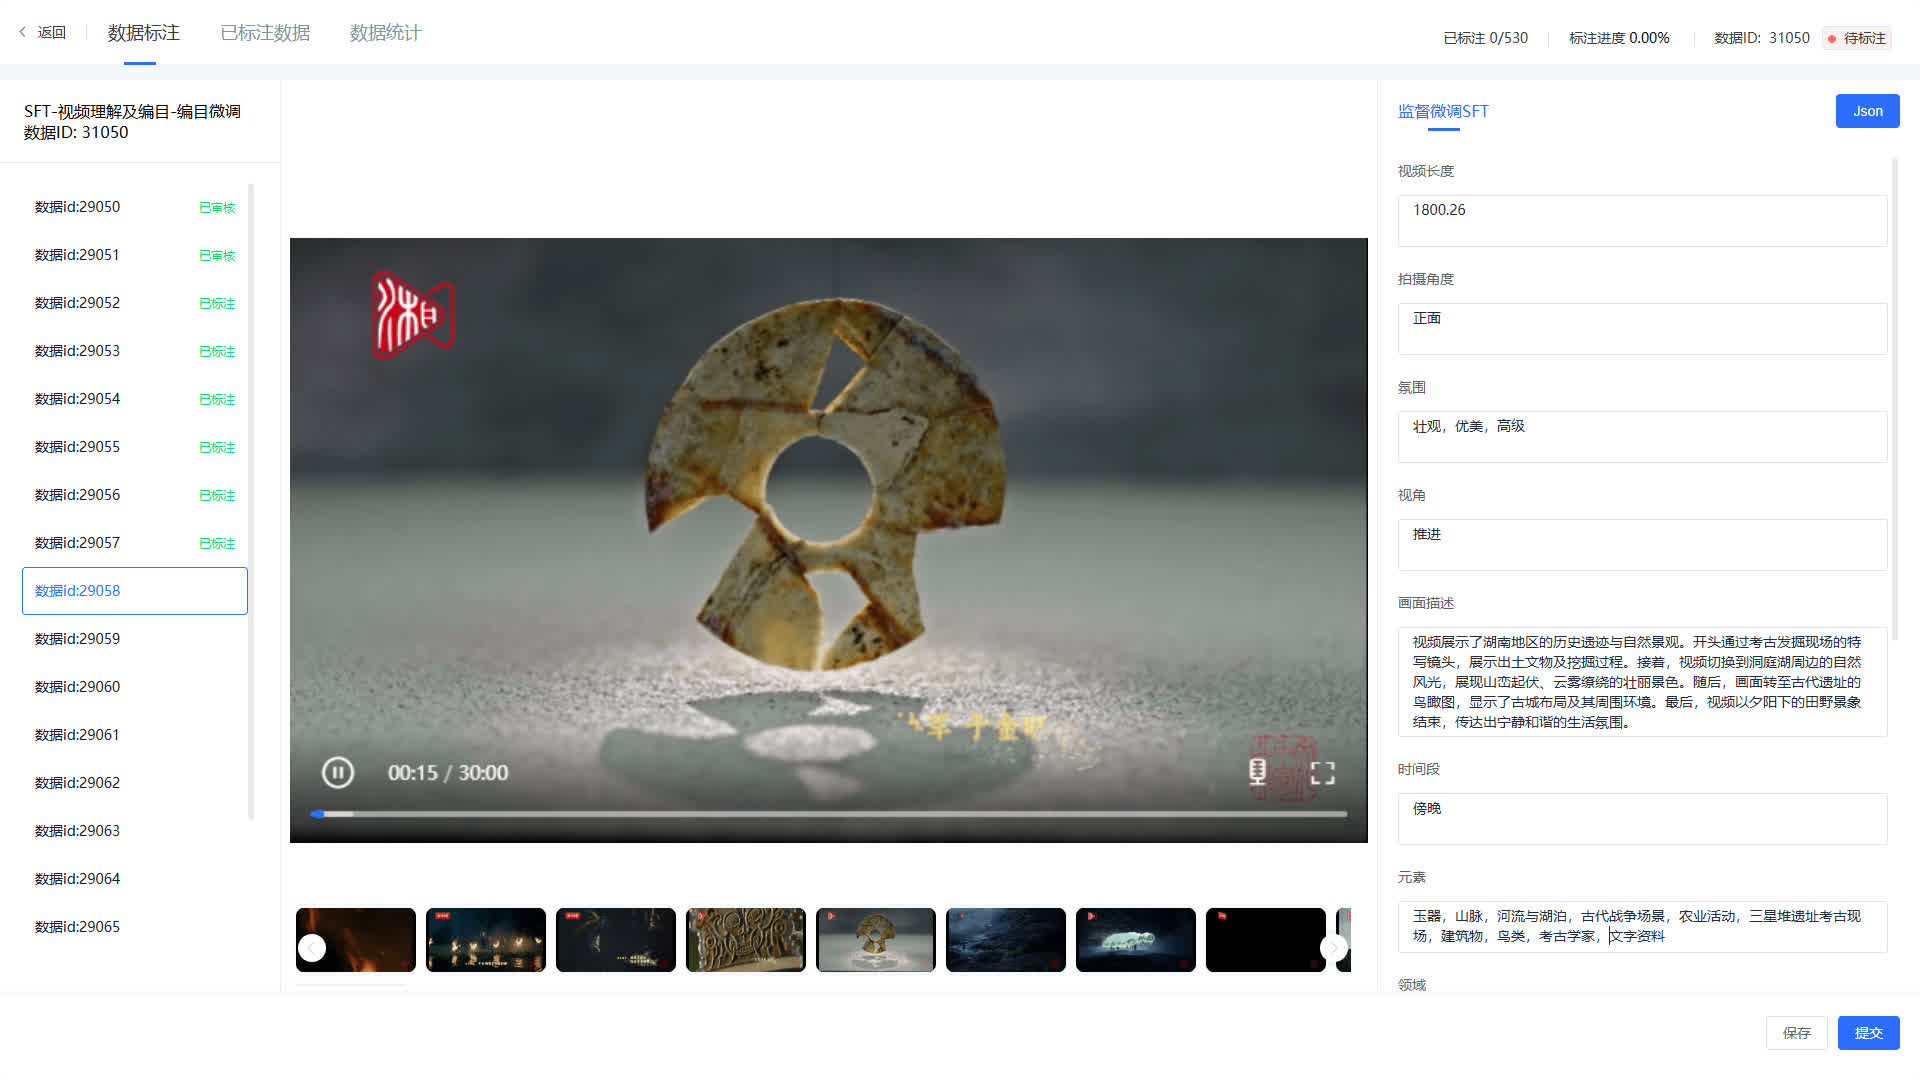Click the 元素 field listing 玉器，山脉
The width and height of the screenshot is (1920, 1080).
click(x=1642, y=927)
